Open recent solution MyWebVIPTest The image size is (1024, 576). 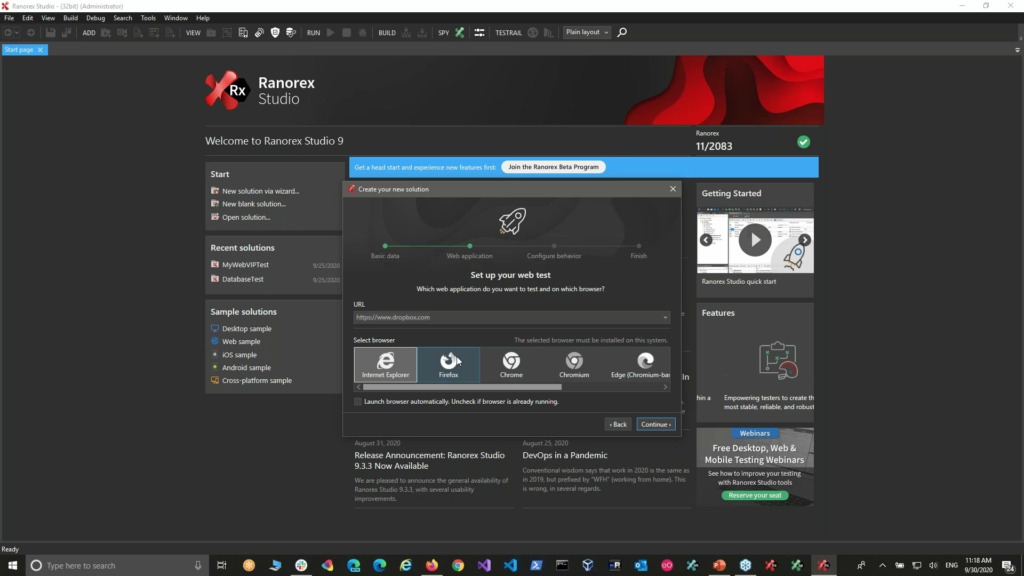245,264
